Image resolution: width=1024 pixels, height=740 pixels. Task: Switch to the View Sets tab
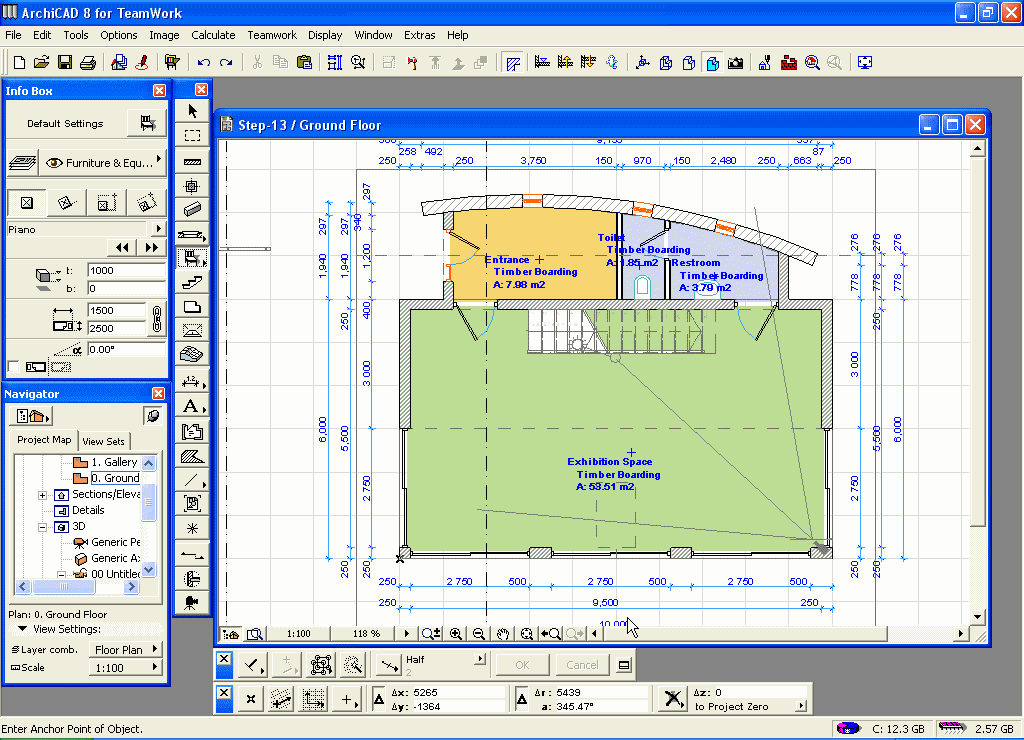point(104,441)
